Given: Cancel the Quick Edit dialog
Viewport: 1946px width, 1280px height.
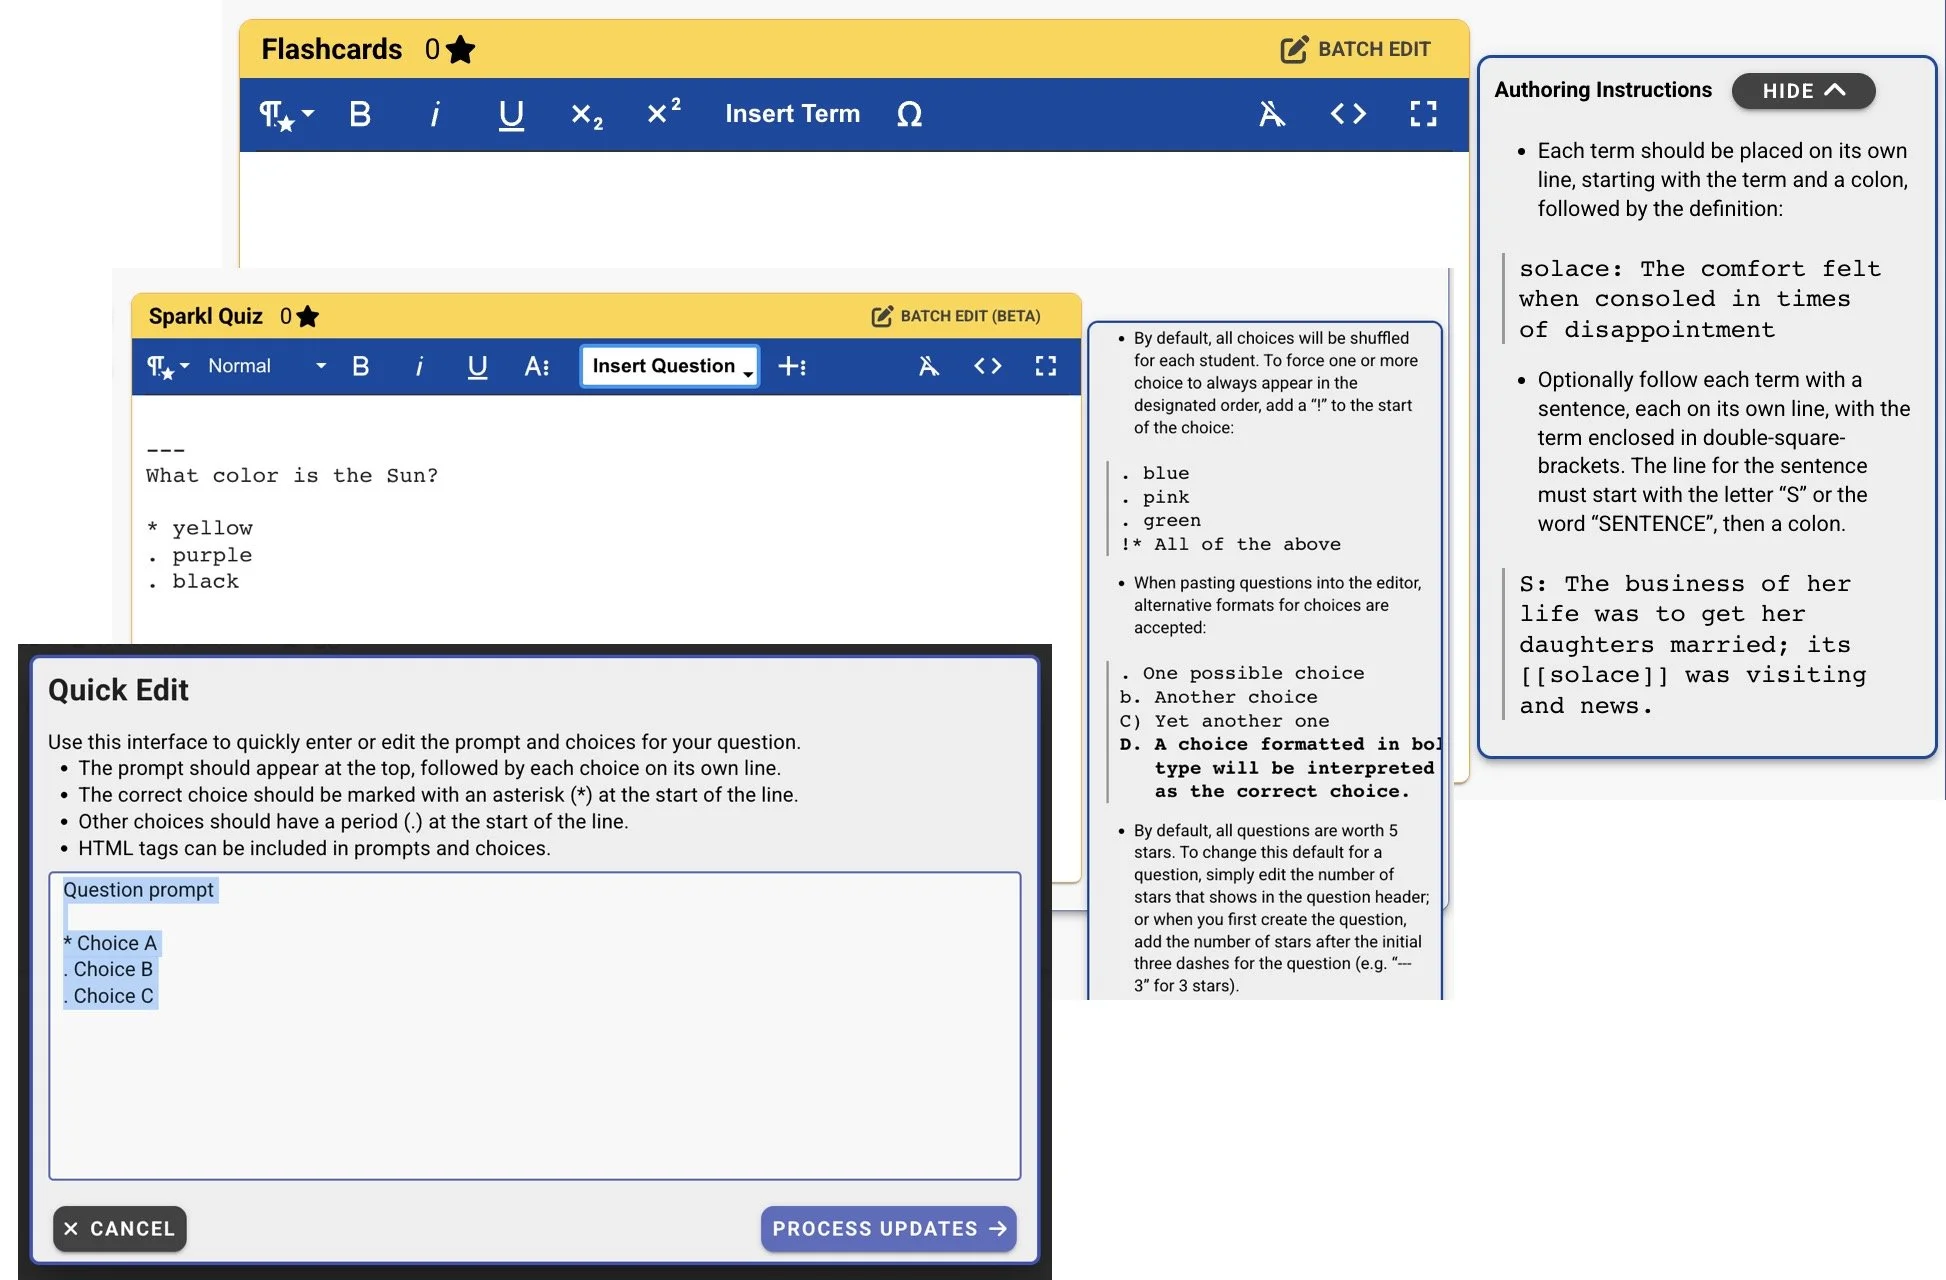Looking at the screenshot, I should (119, 1229).
